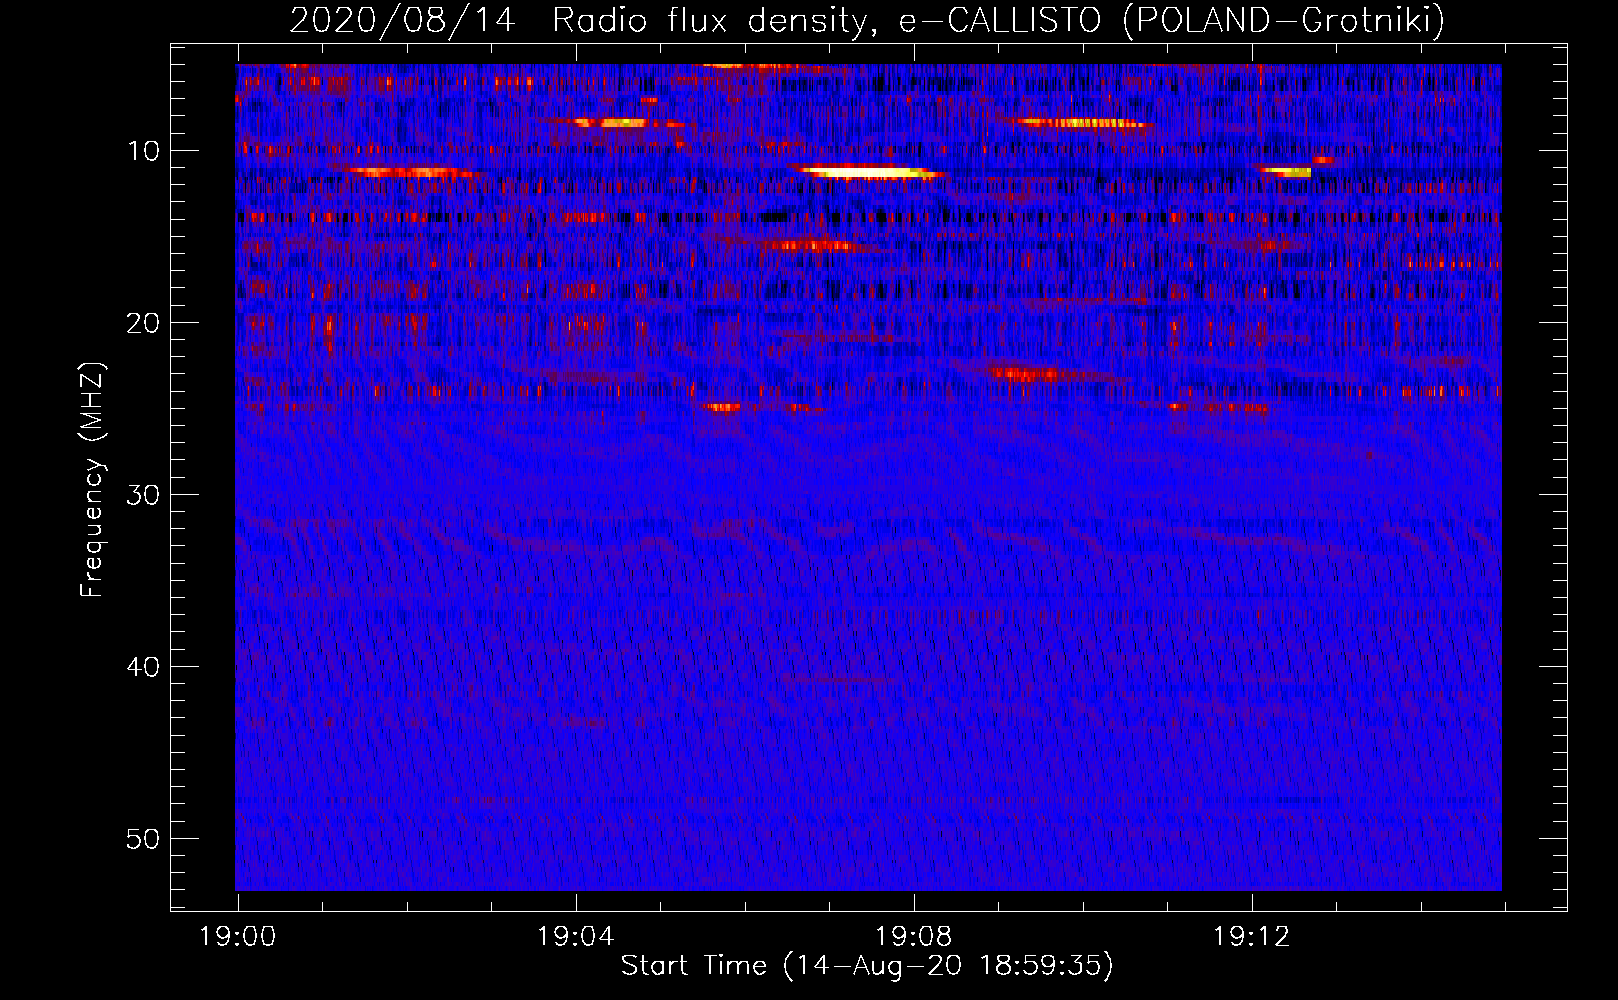The width and height of the screenshot is (1618, 1000).
Task: Click the red streak near 19:06 at 15 MHz
Action: [x=812, y=245]
